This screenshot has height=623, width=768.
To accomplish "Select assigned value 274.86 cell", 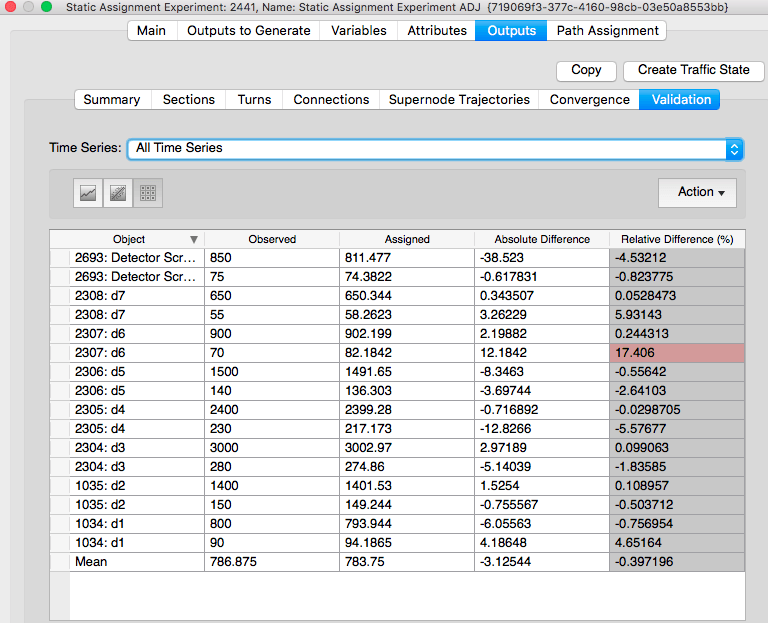I will (x=407, y=467).
